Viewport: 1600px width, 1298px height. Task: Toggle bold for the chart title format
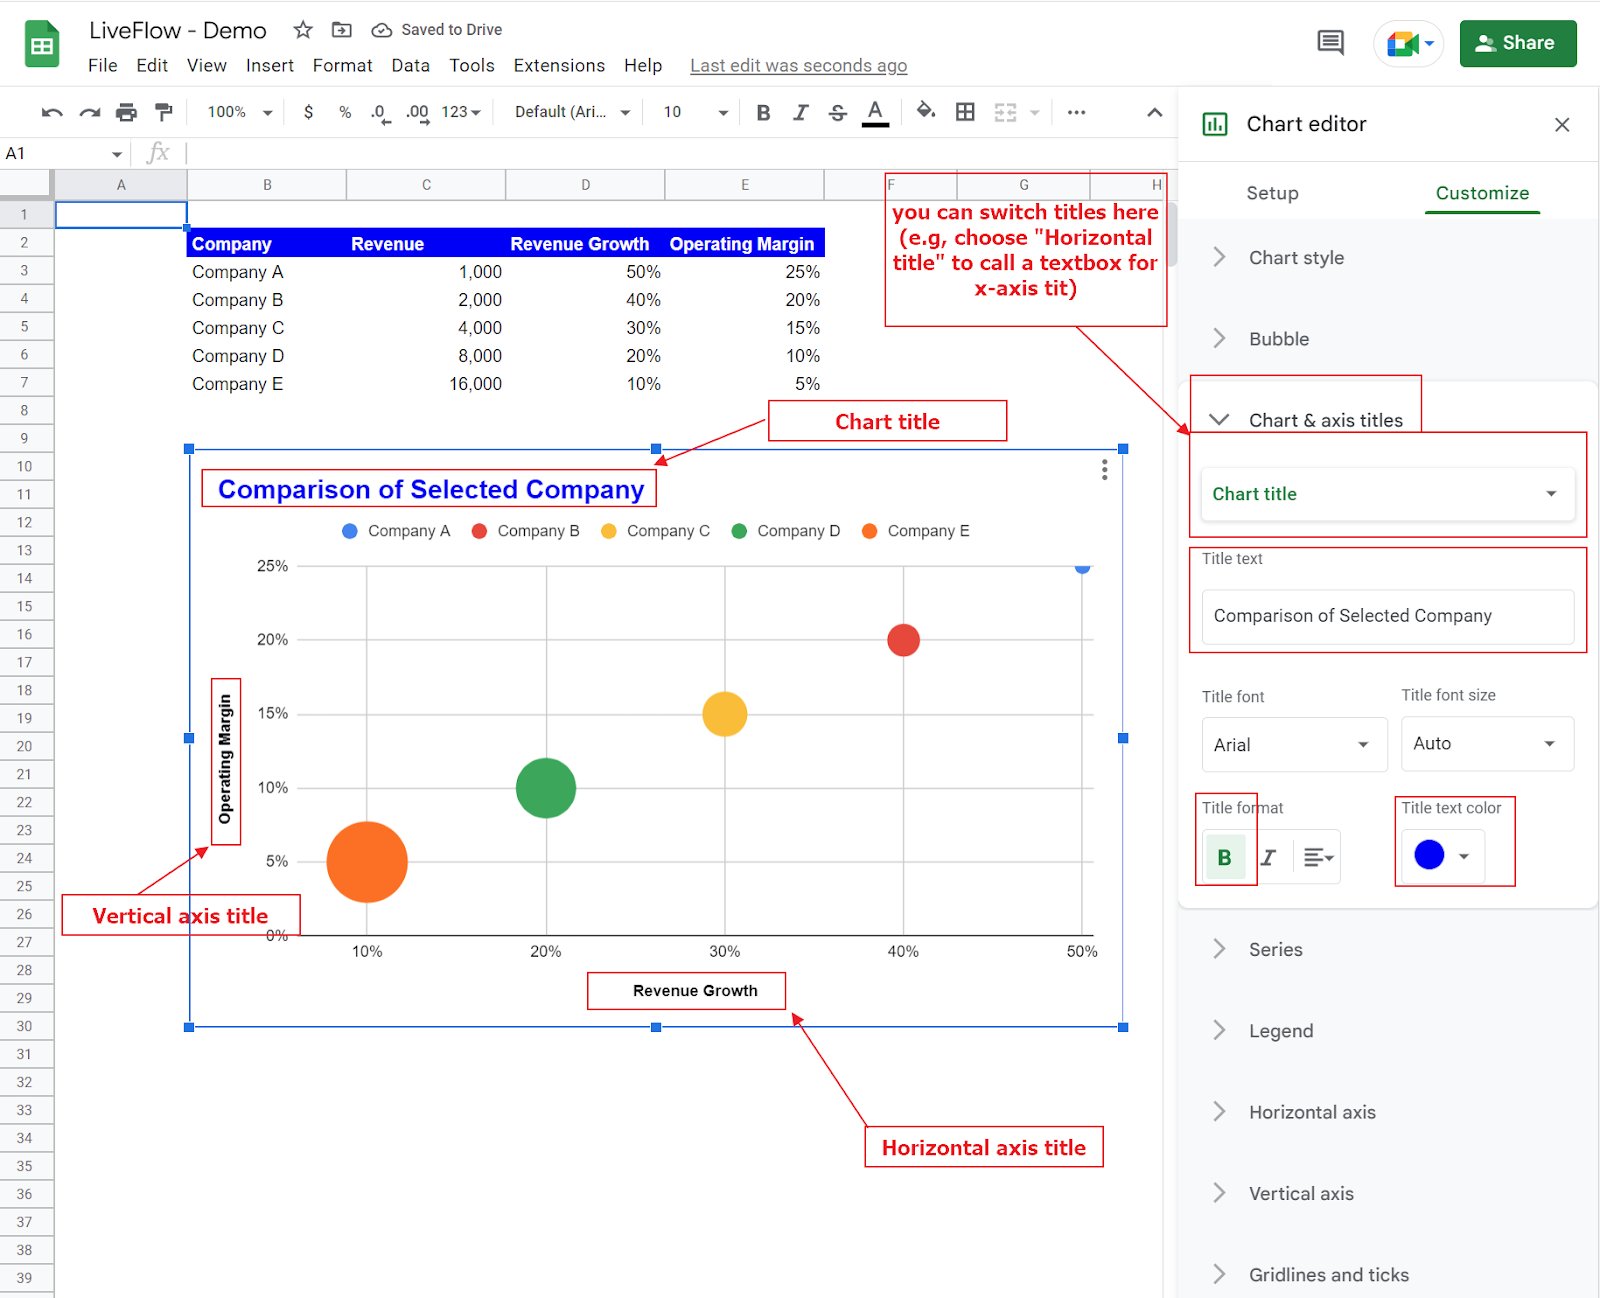[x=1224, y=857]
